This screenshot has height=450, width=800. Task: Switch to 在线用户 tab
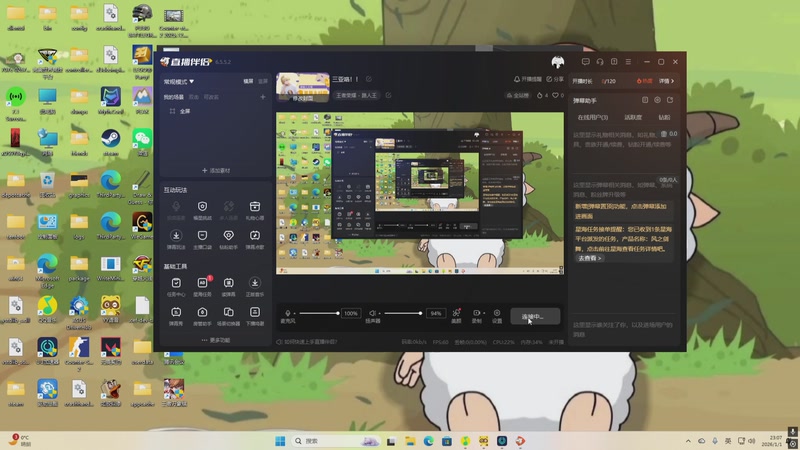click(592, 117)
